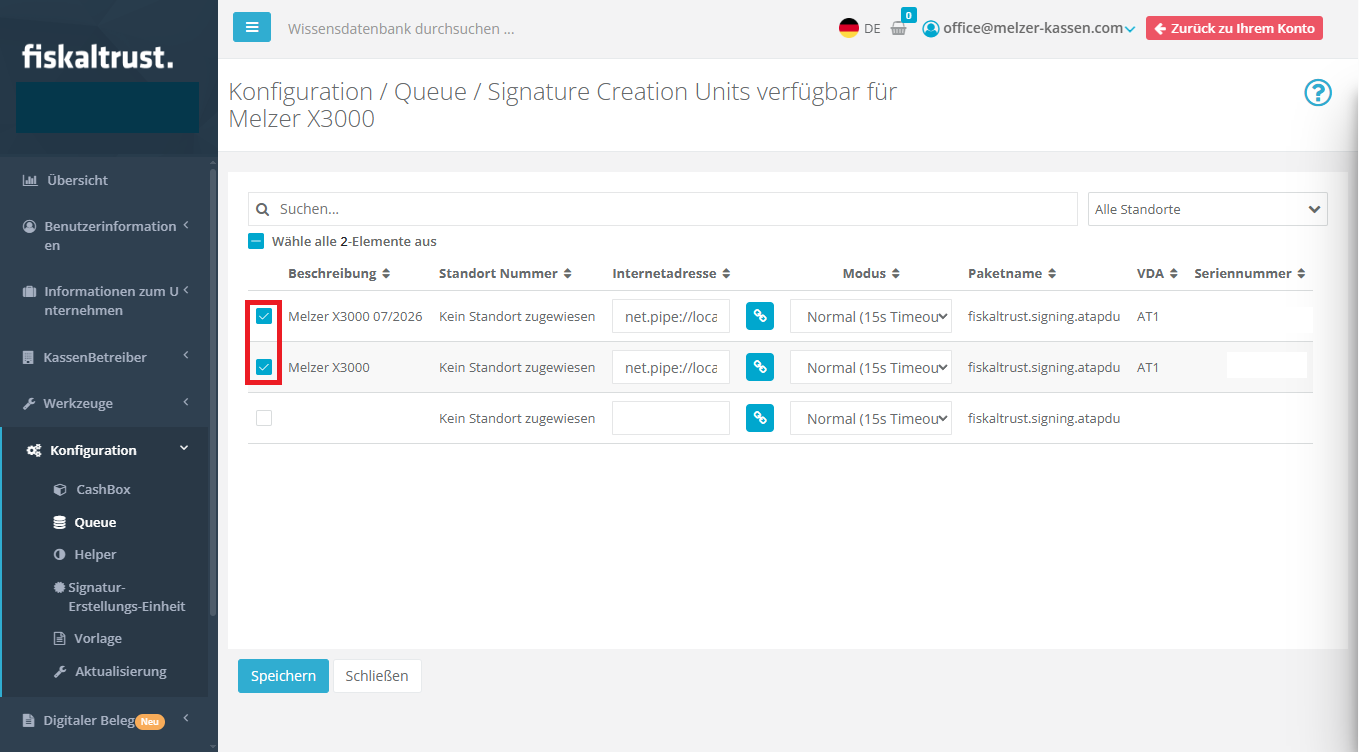Click the German flag language icon

coord(849,28)
